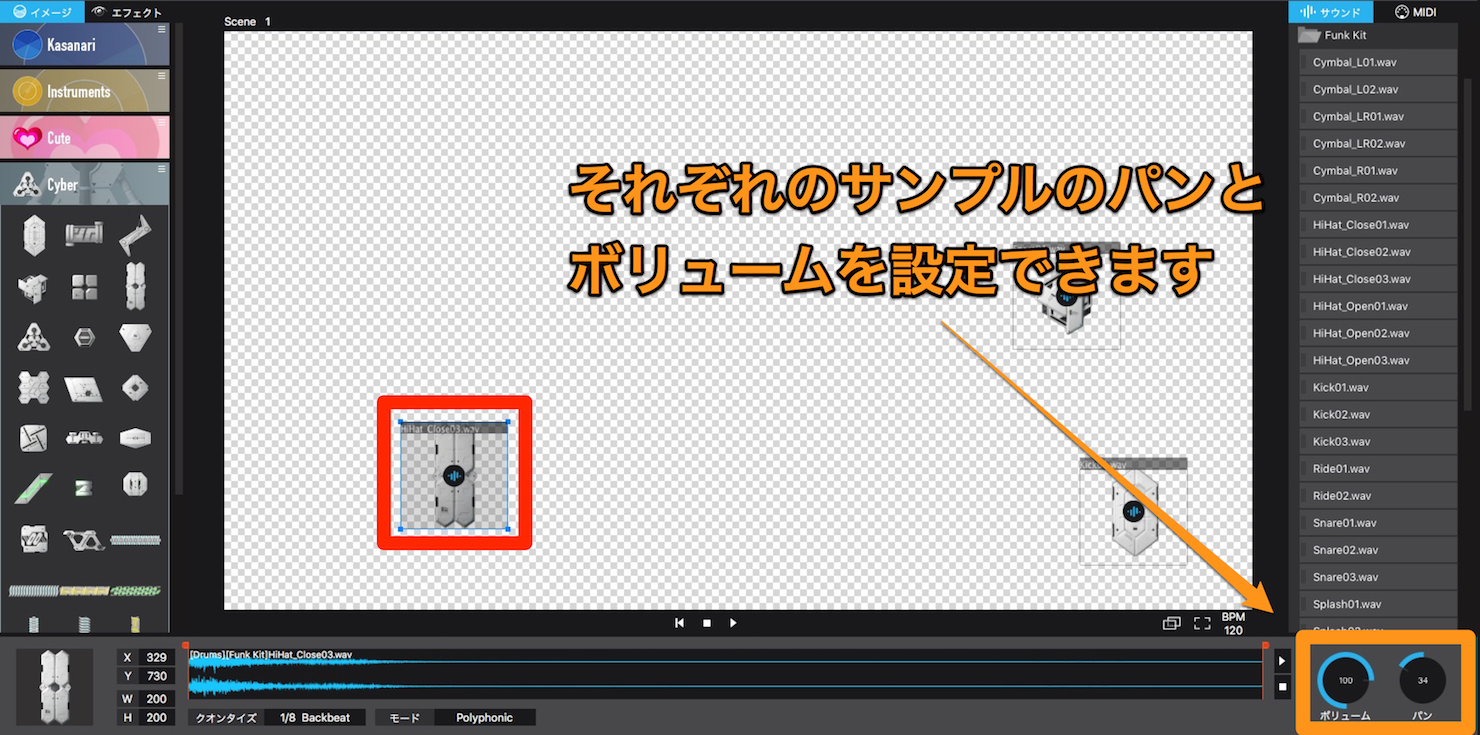Select Ride02.wav in sound list
1480x735 pixels.
(x=1378, y=496)
